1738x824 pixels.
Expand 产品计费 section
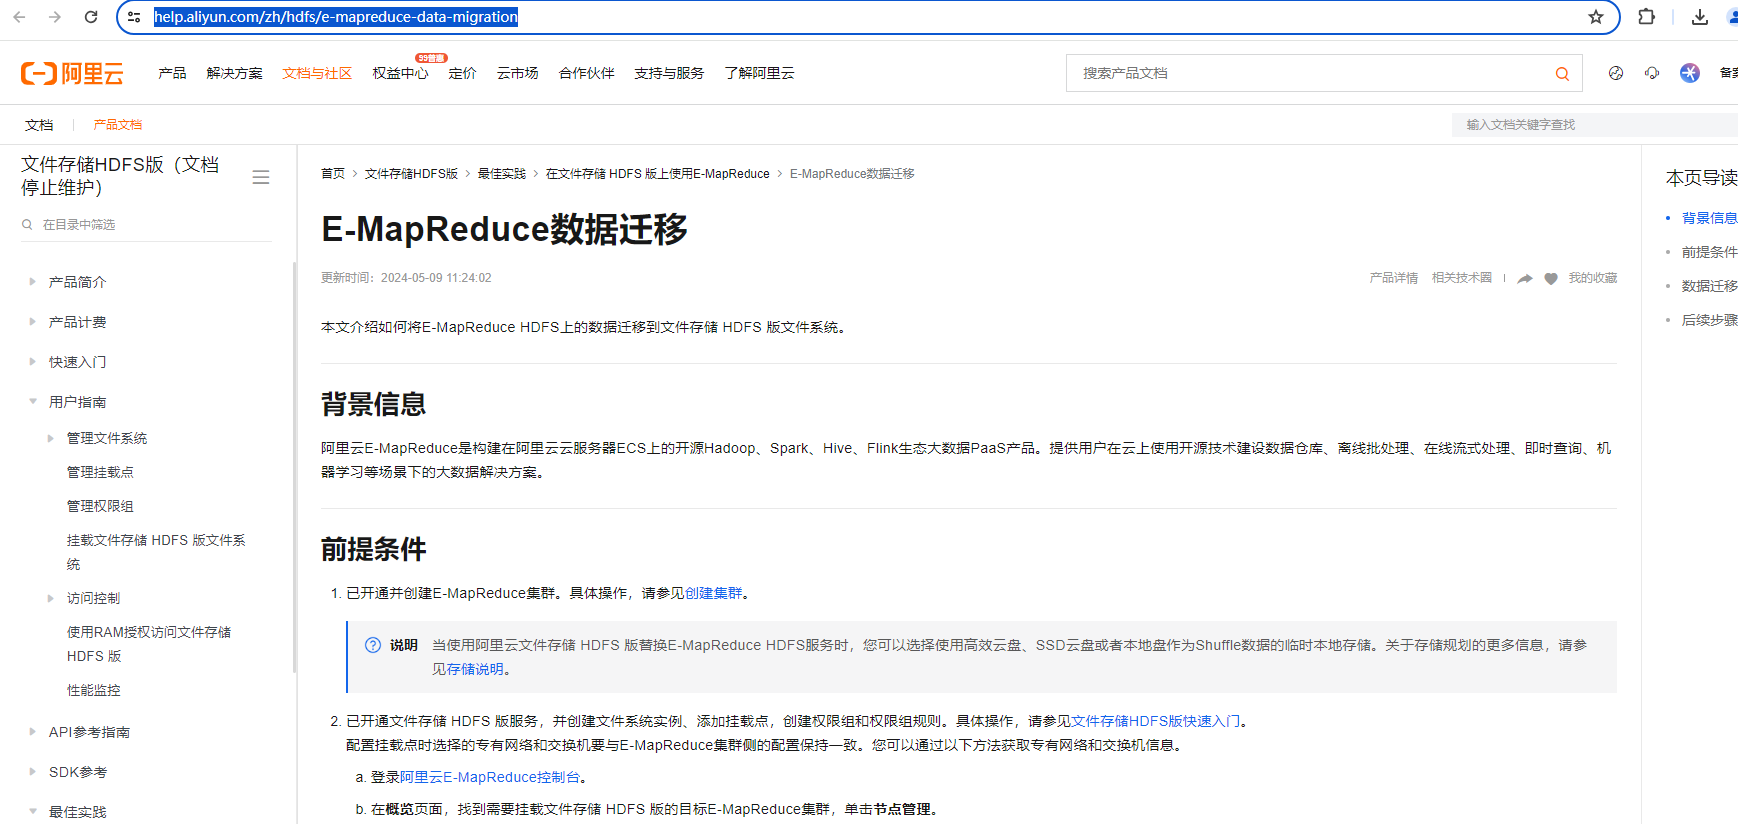tap(32, 322)
